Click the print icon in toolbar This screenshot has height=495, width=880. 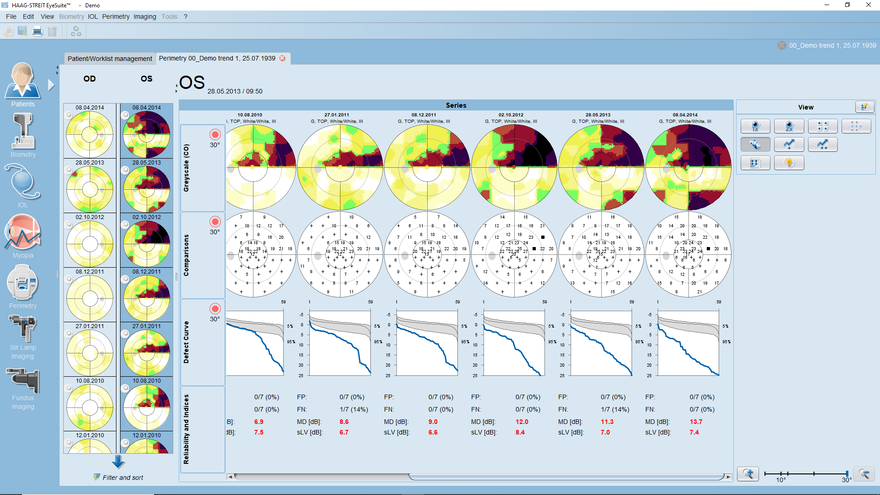click(x=37, y=31)
